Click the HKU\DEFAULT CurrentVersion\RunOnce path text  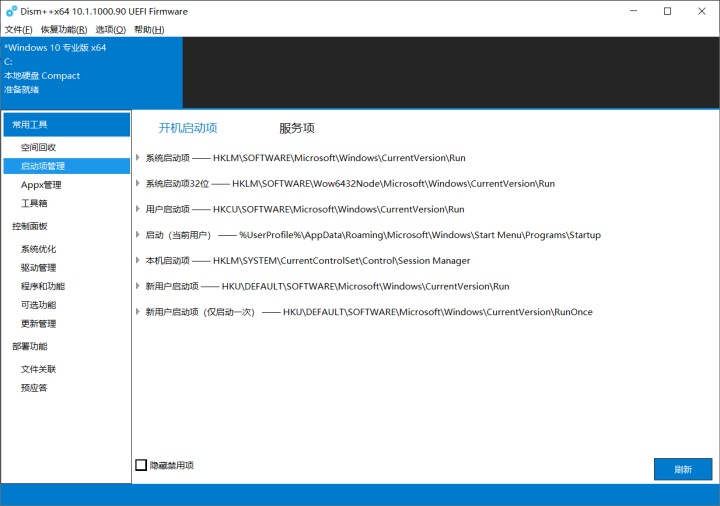438,312
